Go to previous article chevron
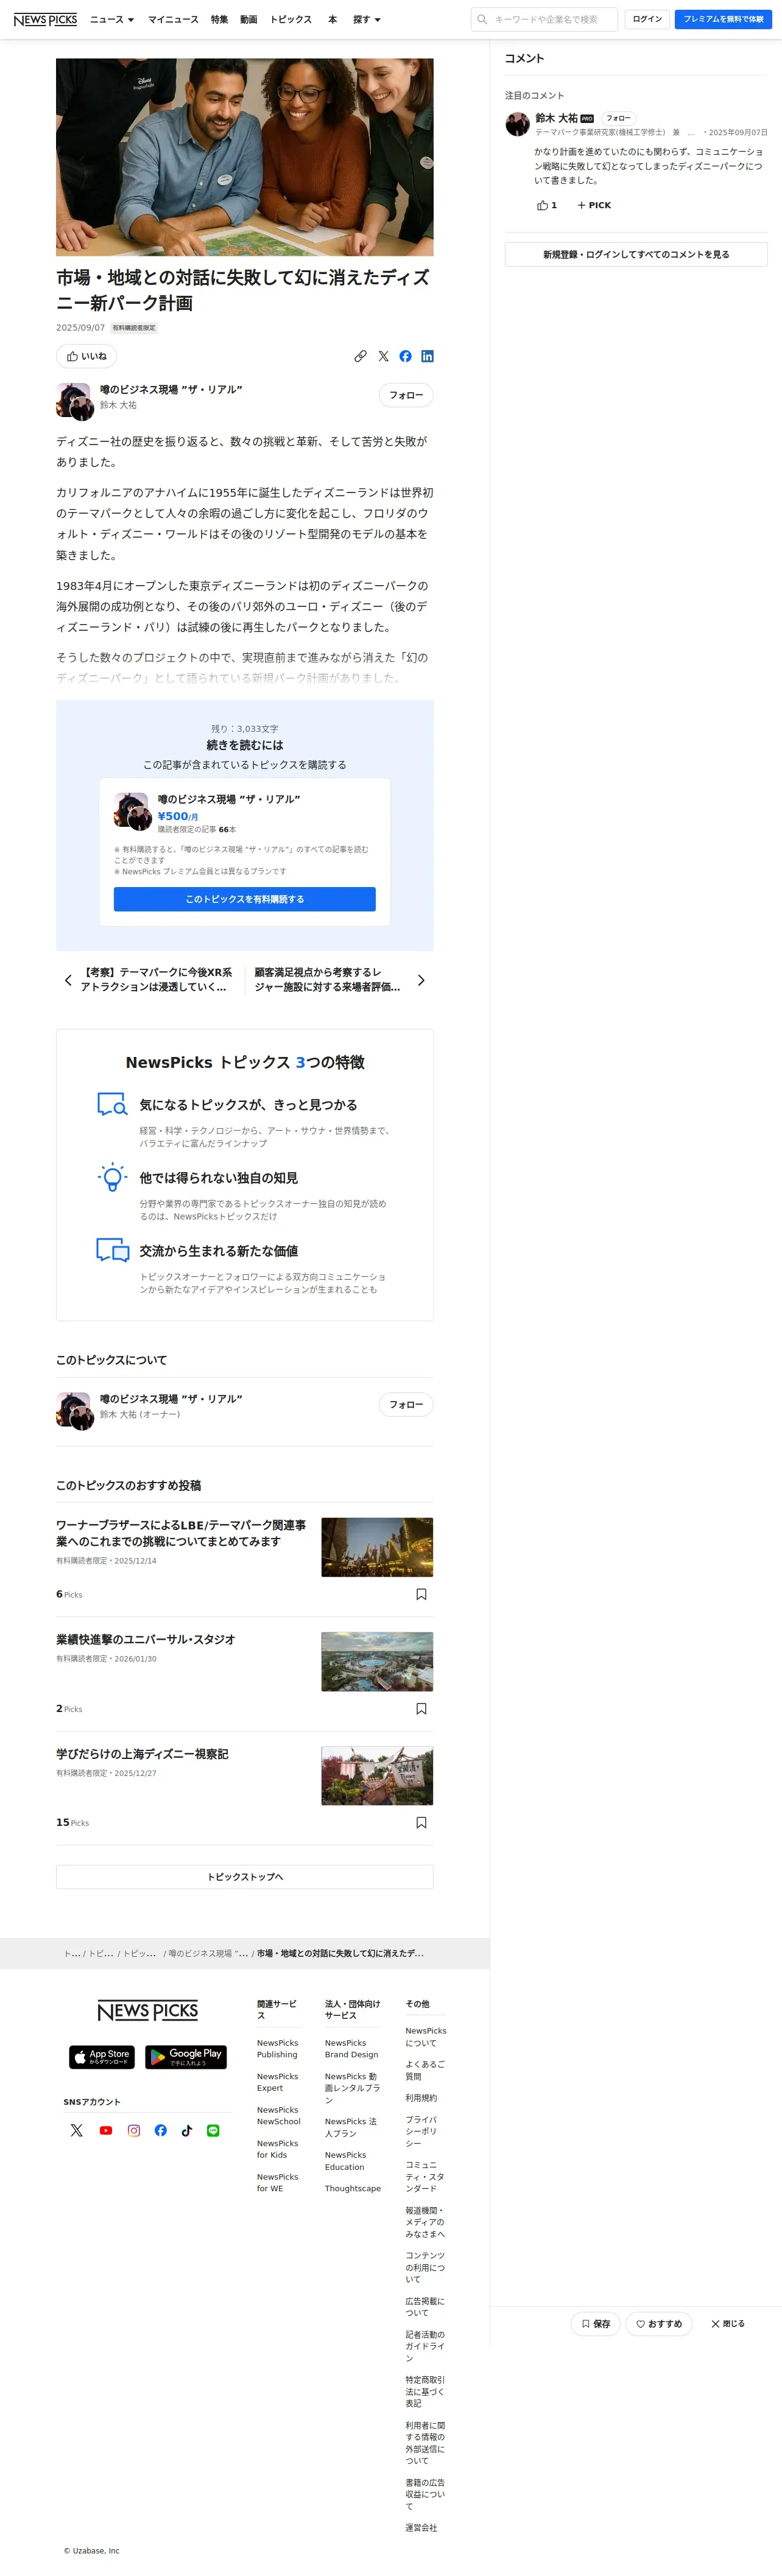Image resolution: width=782 pixels, height=2576 pixels. coord(68,980)
